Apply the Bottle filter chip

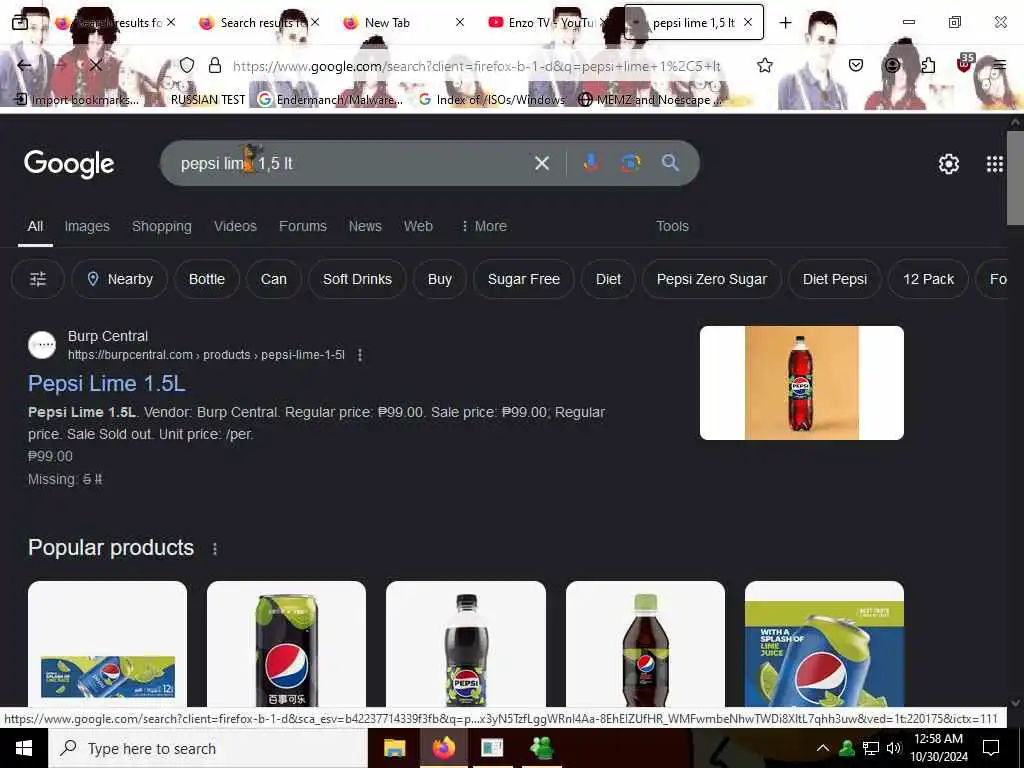pyautogui.click(x=206, y=279)
